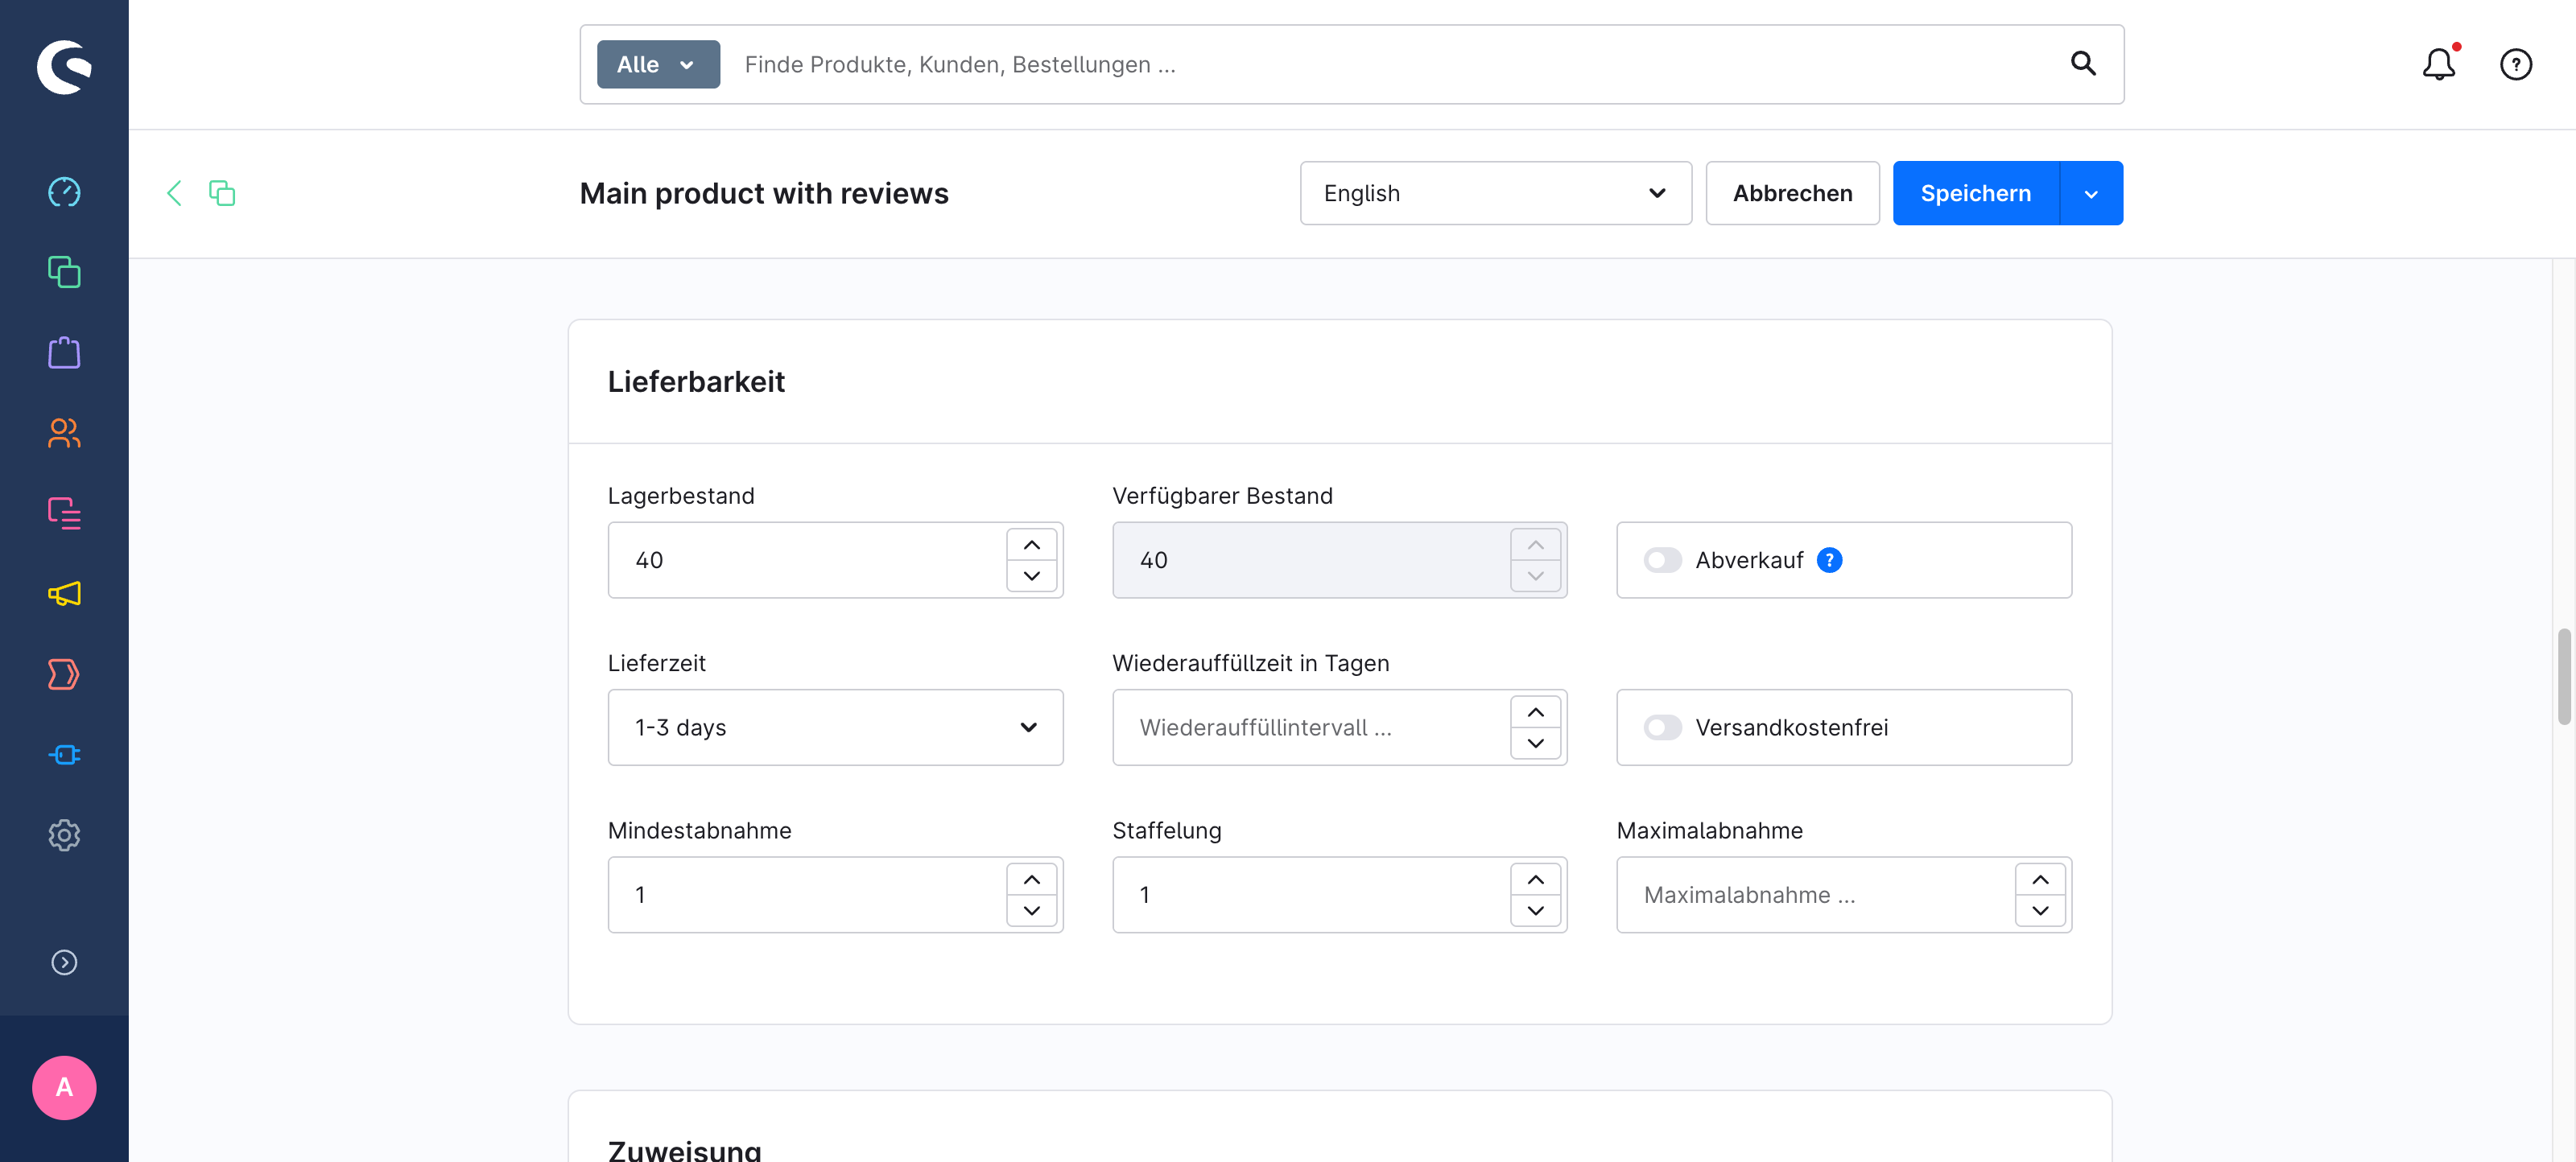Open the notifications bell
The height and width of the screenshot is (1162, 2576).
2439,64
